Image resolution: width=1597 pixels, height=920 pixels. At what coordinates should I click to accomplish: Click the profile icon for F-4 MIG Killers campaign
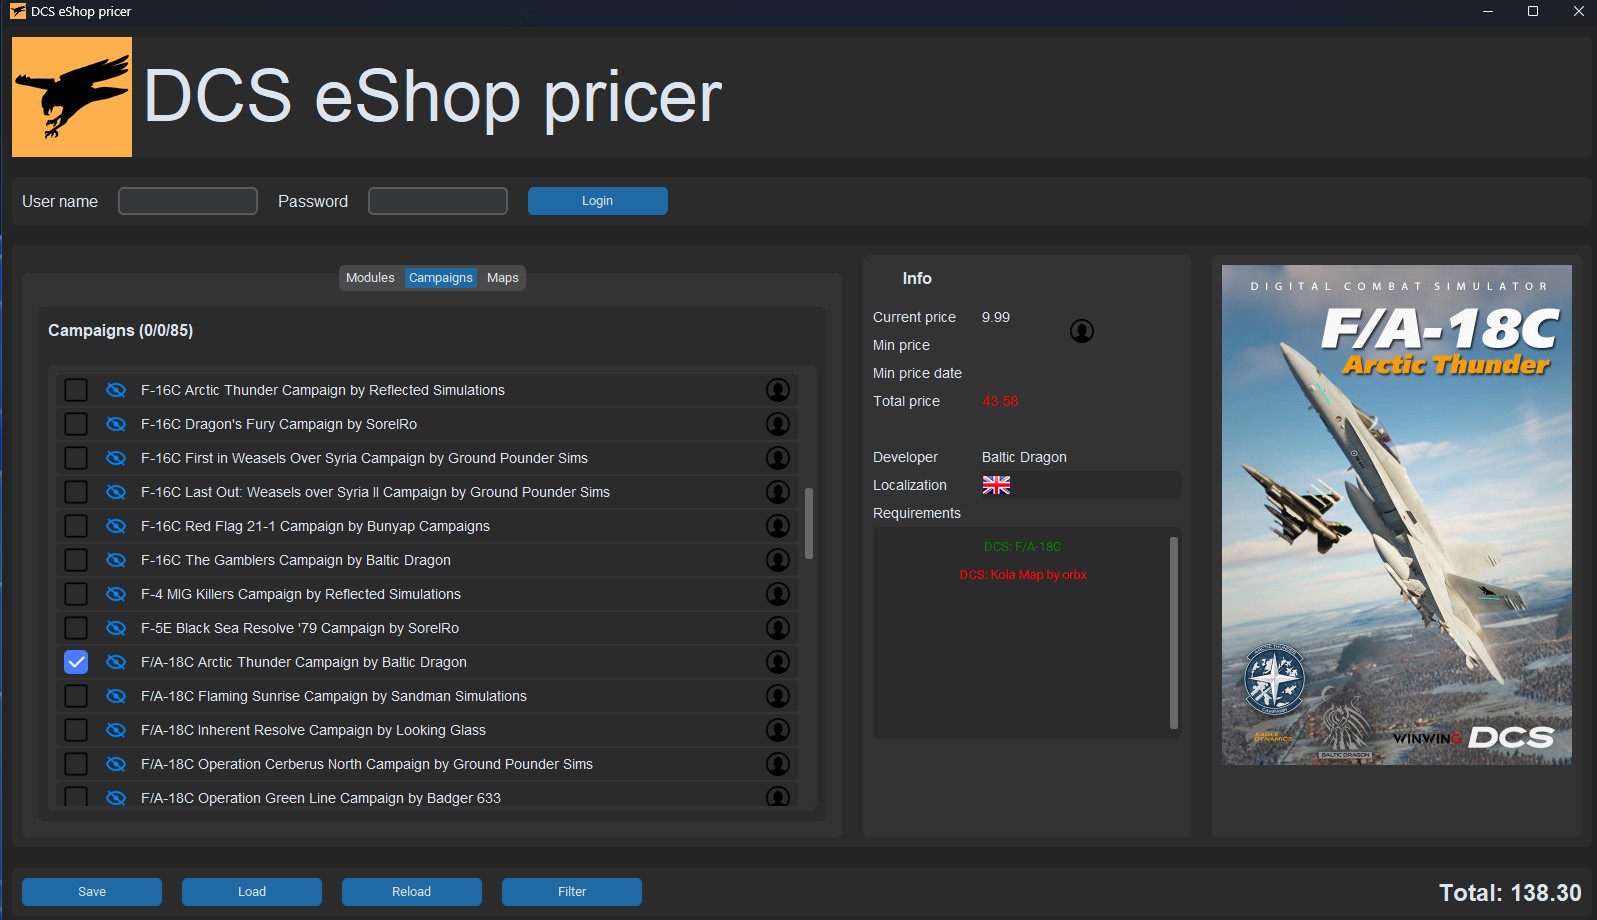(x=777, y=594)
